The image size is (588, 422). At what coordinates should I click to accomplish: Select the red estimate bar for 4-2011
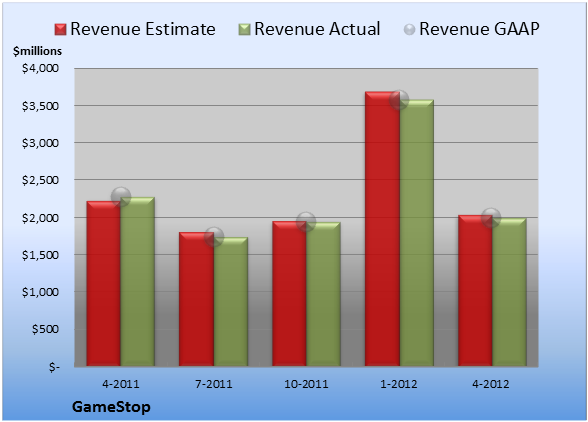click(x=104, y=284)
